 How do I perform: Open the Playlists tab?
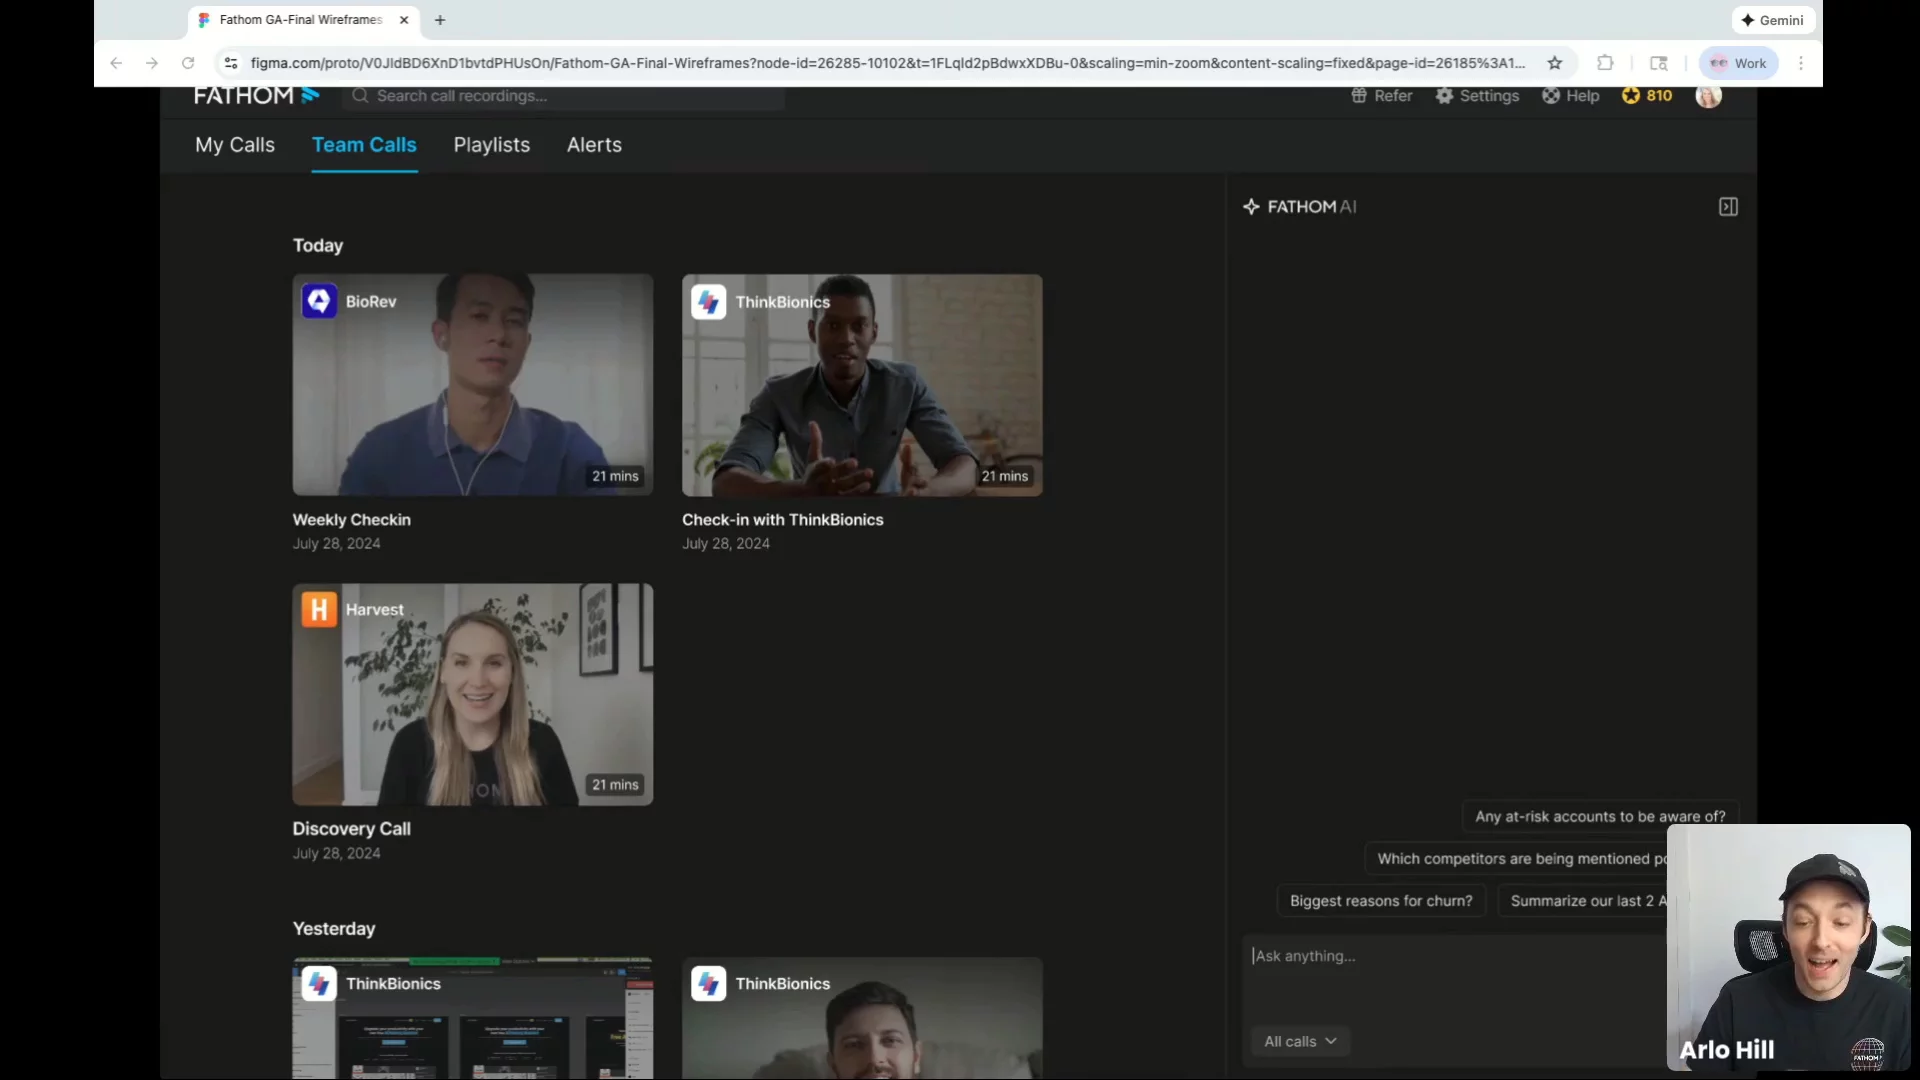[491, 145]
